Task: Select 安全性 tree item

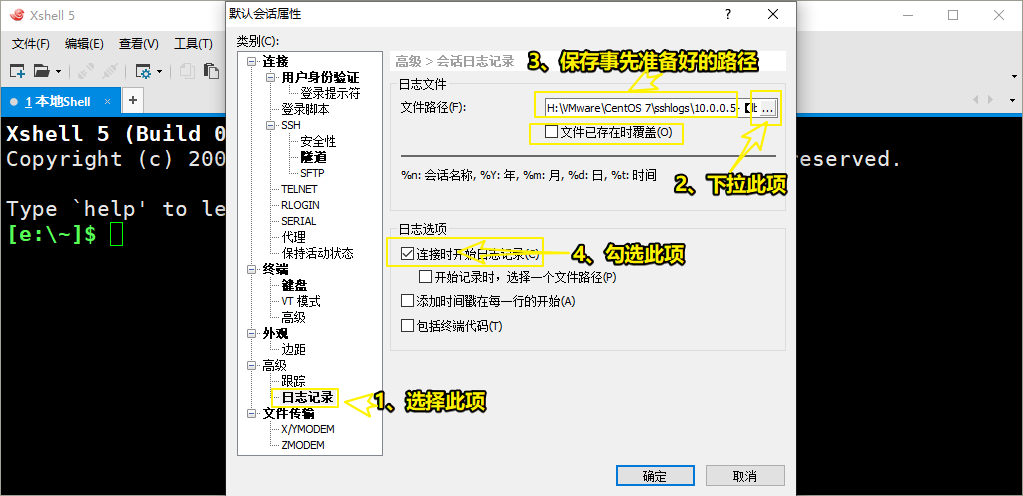Action: pyautogui.click(x=318, y=141)
